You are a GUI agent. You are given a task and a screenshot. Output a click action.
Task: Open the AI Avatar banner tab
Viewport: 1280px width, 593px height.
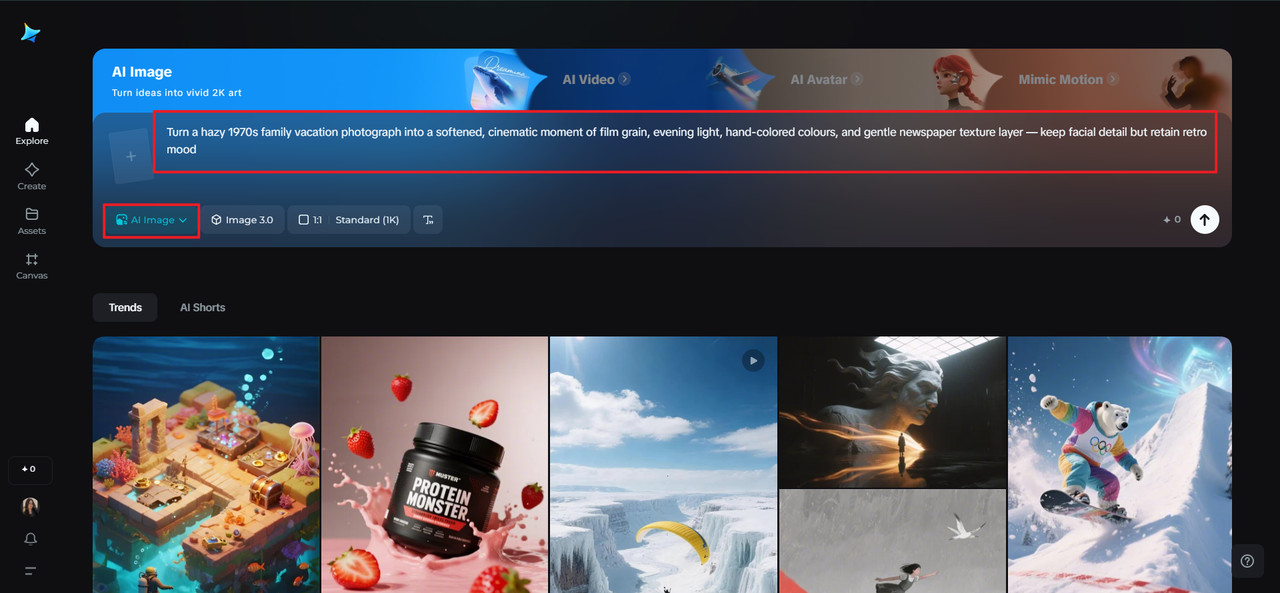[x=825, y=80]
